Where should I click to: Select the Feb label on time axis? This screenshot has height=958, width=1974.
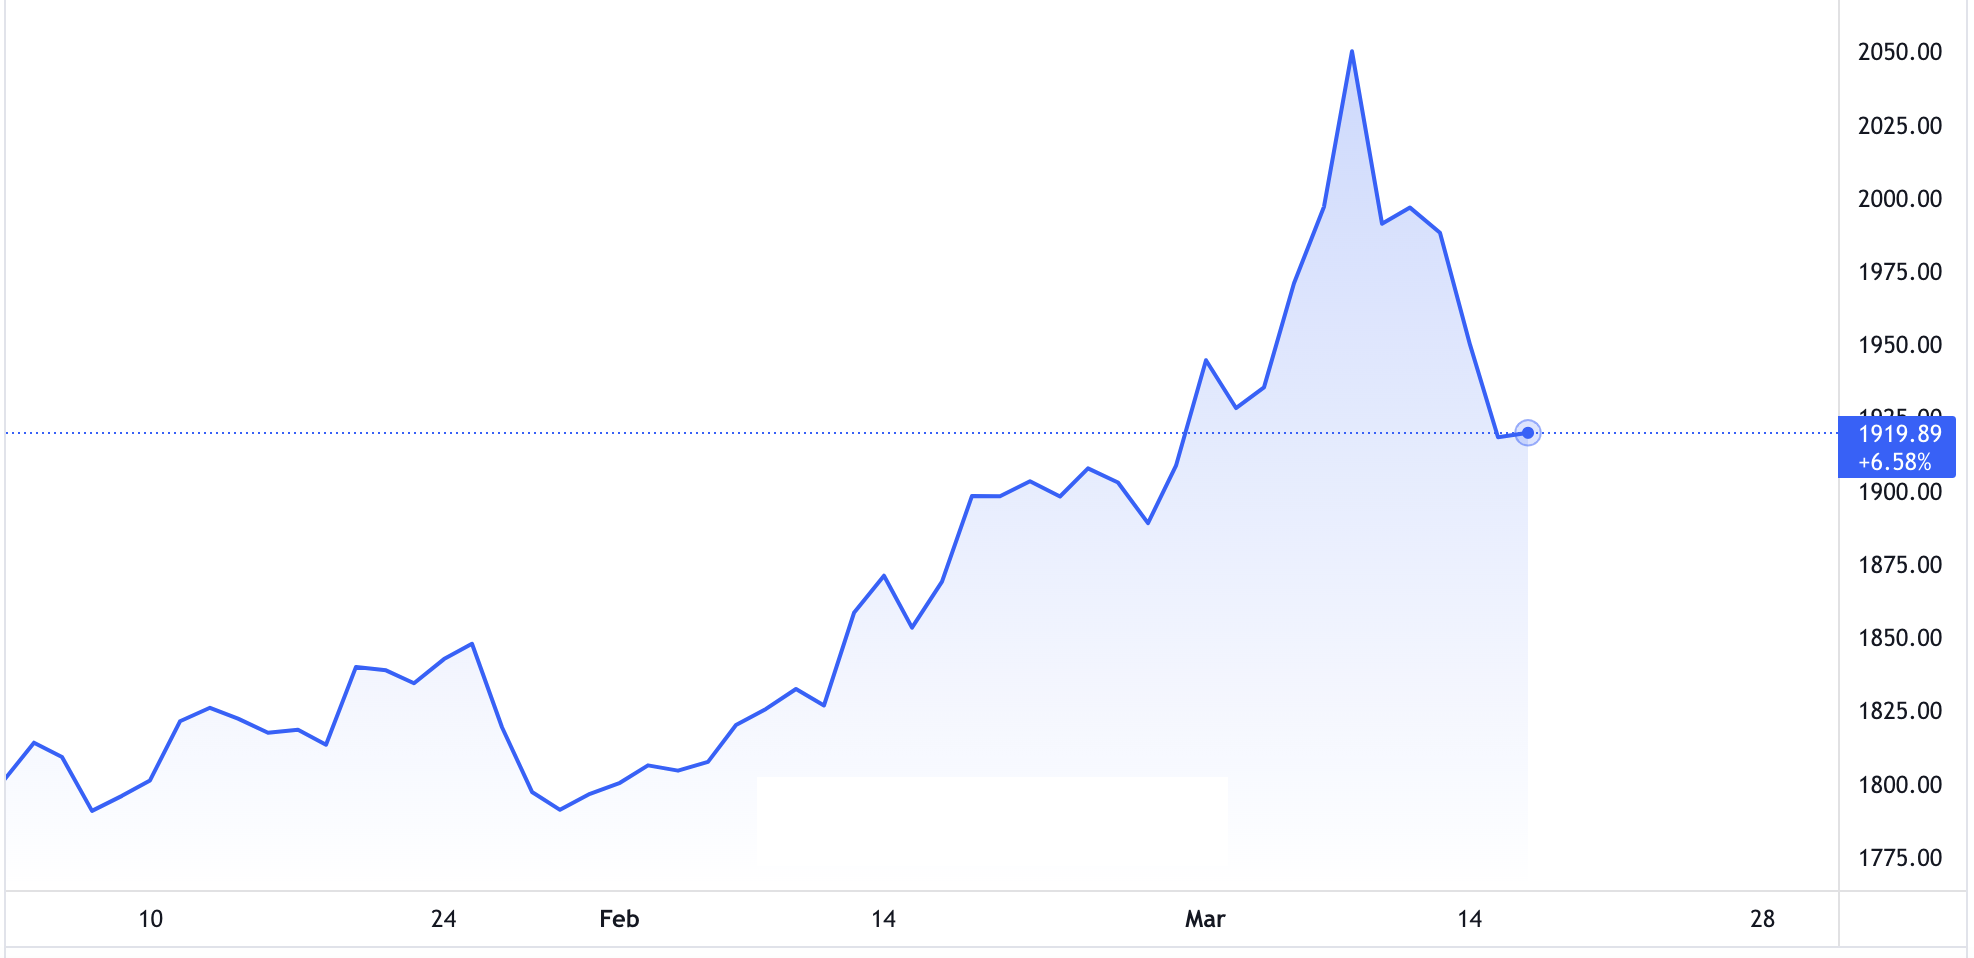[618, 920]
